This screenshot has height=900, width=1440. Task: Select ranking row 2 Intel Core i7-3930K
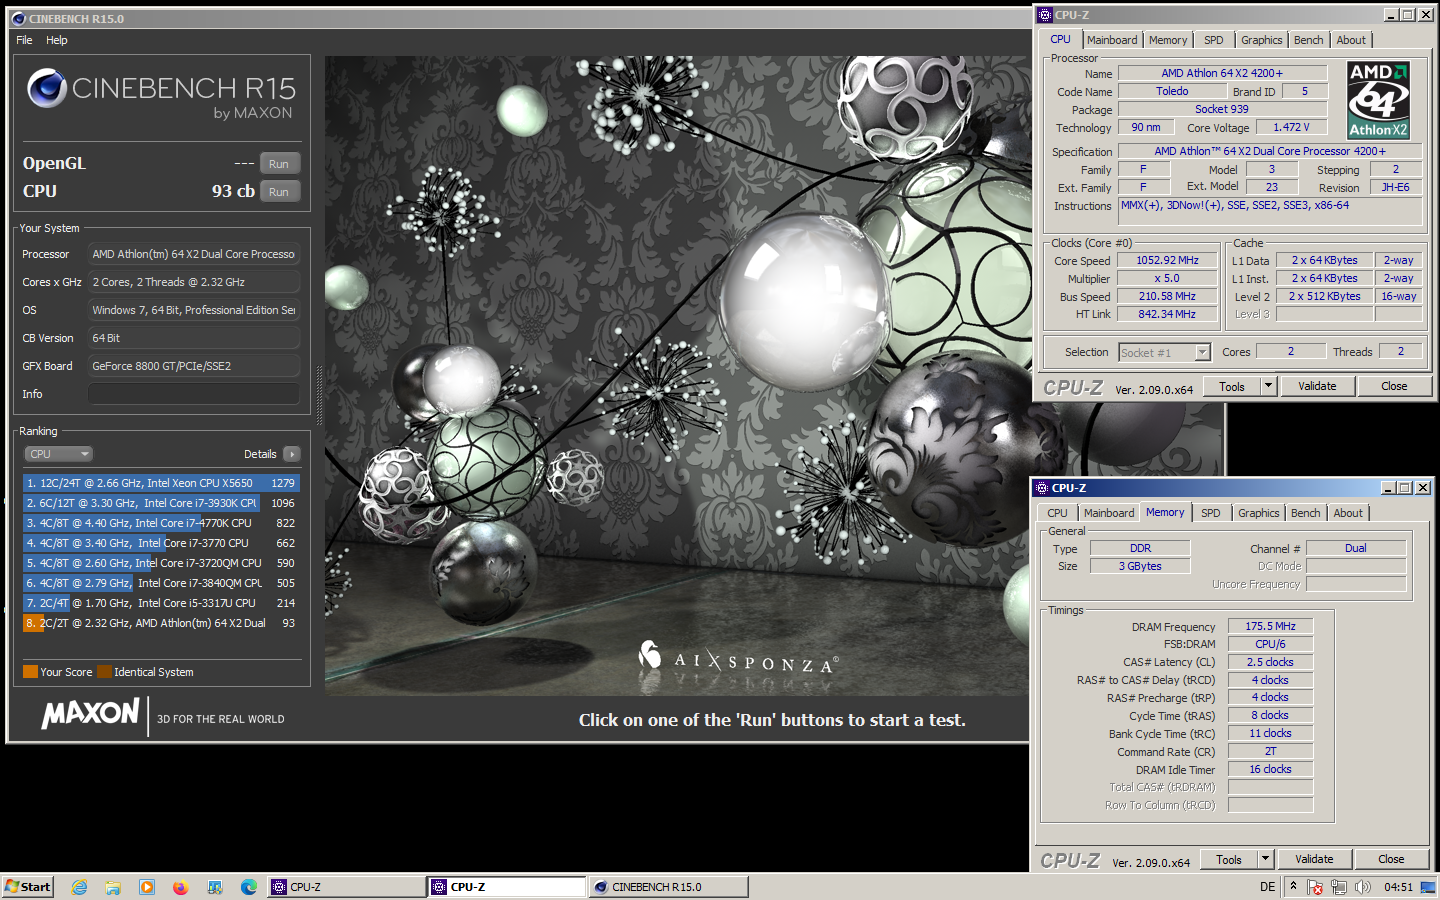pyautogui.click(x=161, y=503)
